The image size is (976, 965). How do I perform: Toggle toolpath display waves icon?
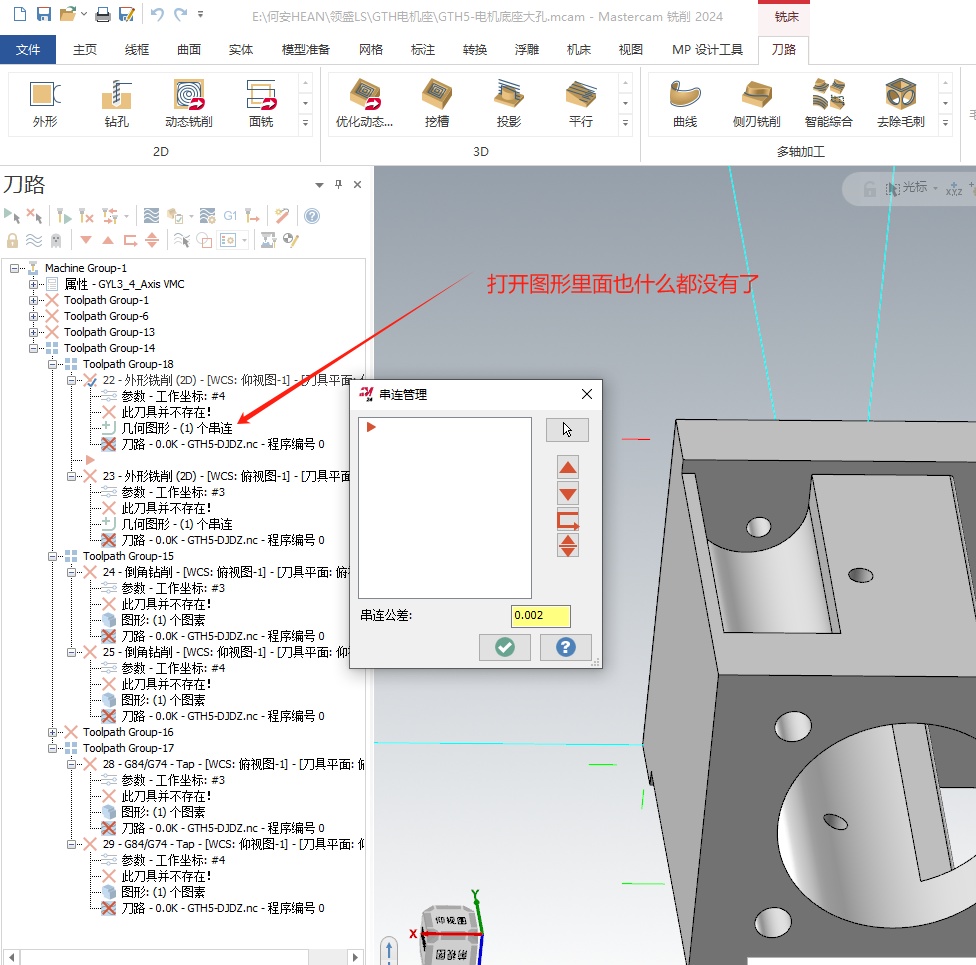click(x=34, y=240)
